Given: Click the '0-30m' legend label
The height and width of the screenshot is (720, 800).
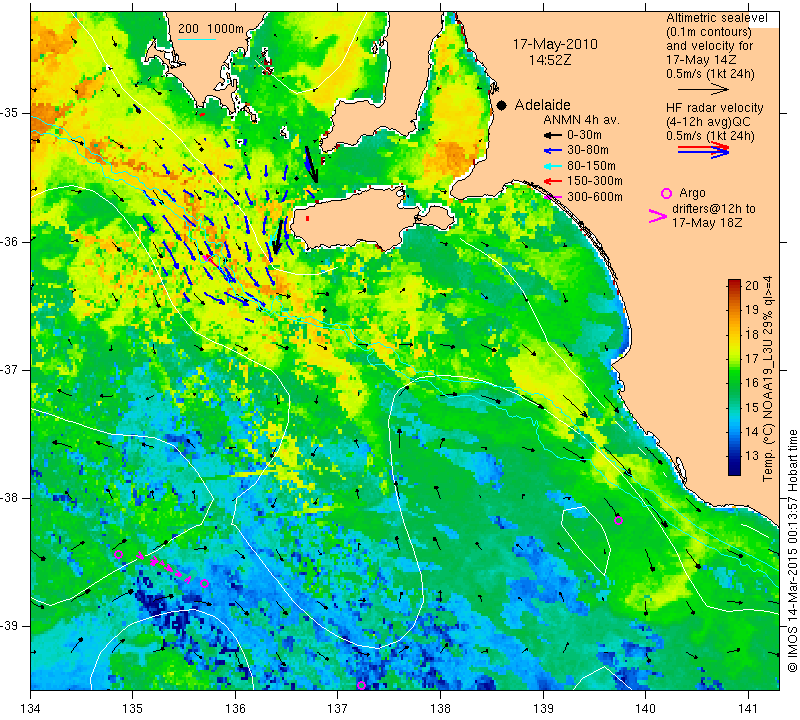Looking at the screenshot, I should click(x=584, y=135).
